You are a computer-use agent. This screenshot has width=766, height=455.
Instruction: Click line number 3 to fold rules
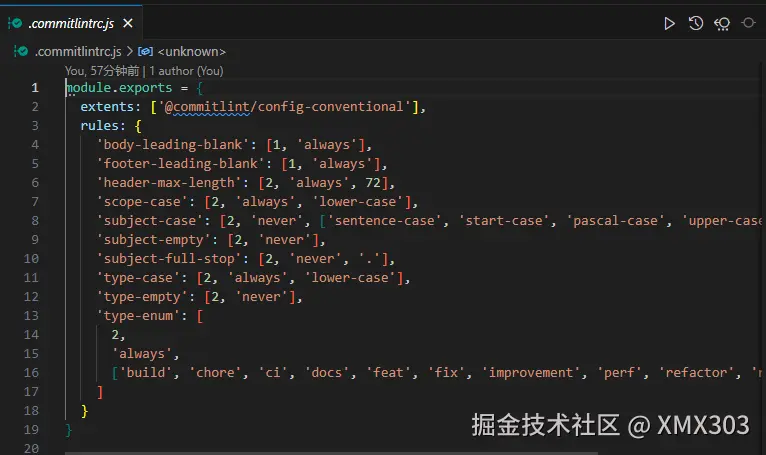point(35,126)
